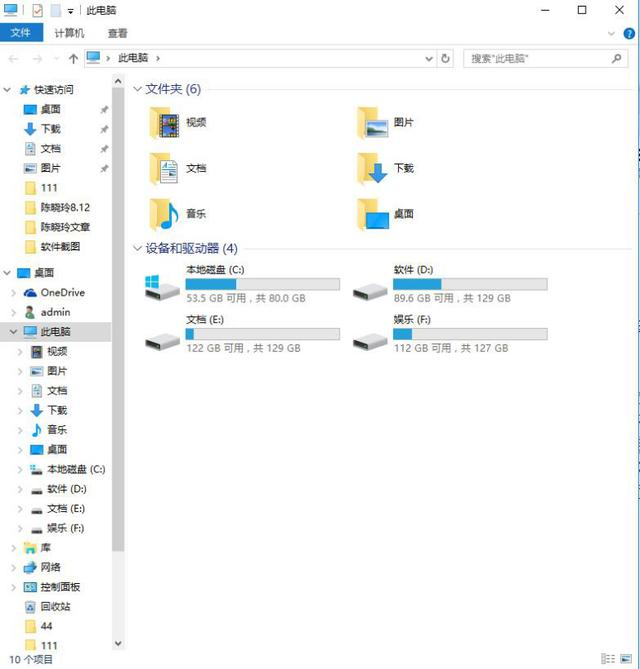The image size is (640, 669).
Task: Click the properties checkmark icon in title bar
Action: click(x=38, y=10)
